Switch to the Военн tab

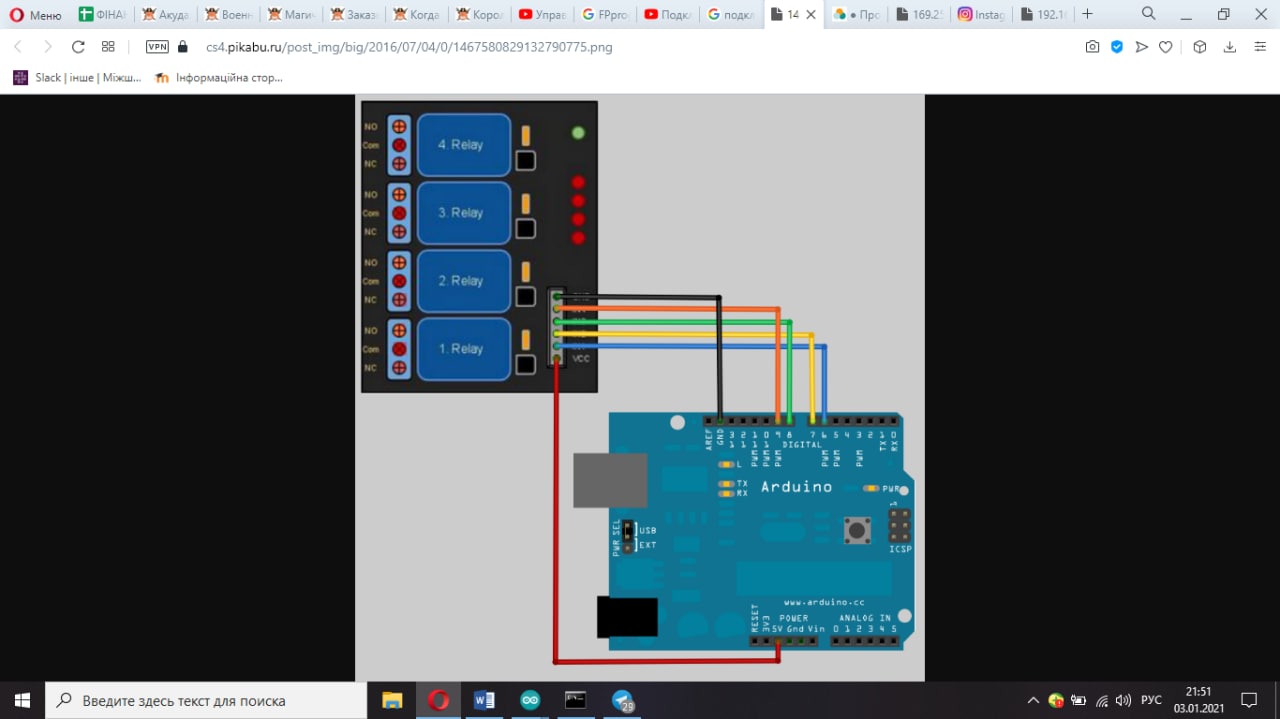(x=229, y=15)
